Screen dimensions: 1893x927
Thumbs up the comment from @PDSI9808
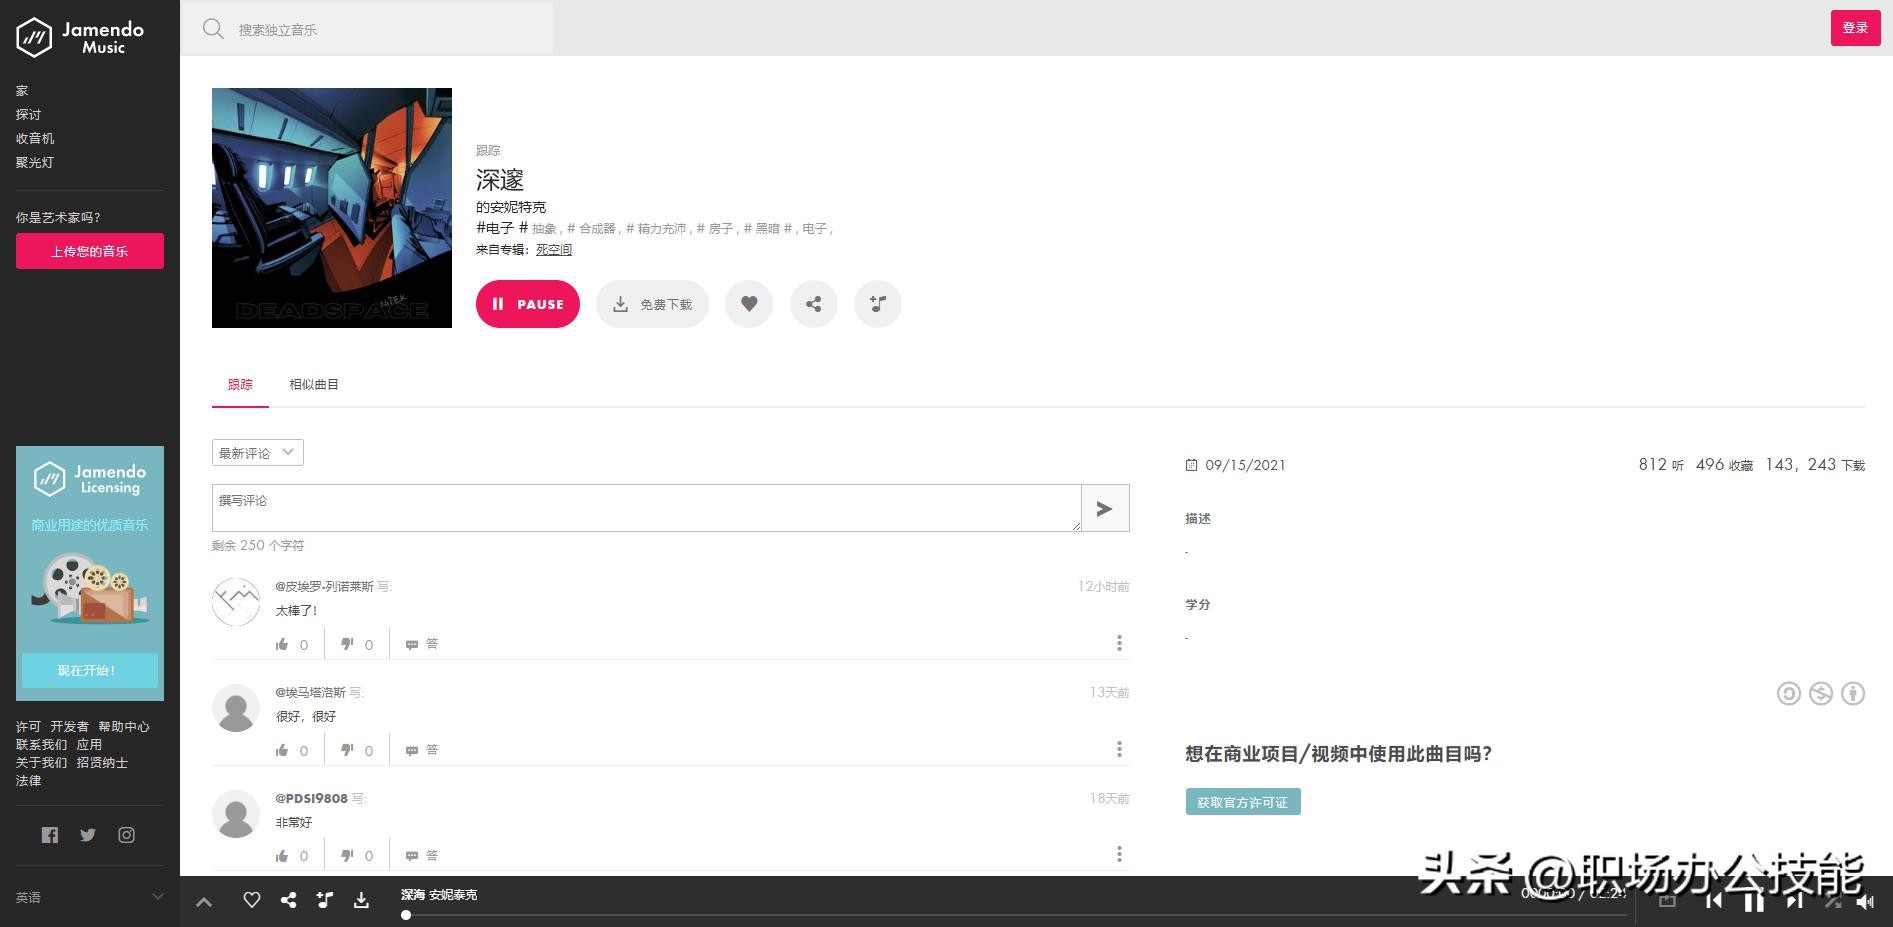(282, 856)
